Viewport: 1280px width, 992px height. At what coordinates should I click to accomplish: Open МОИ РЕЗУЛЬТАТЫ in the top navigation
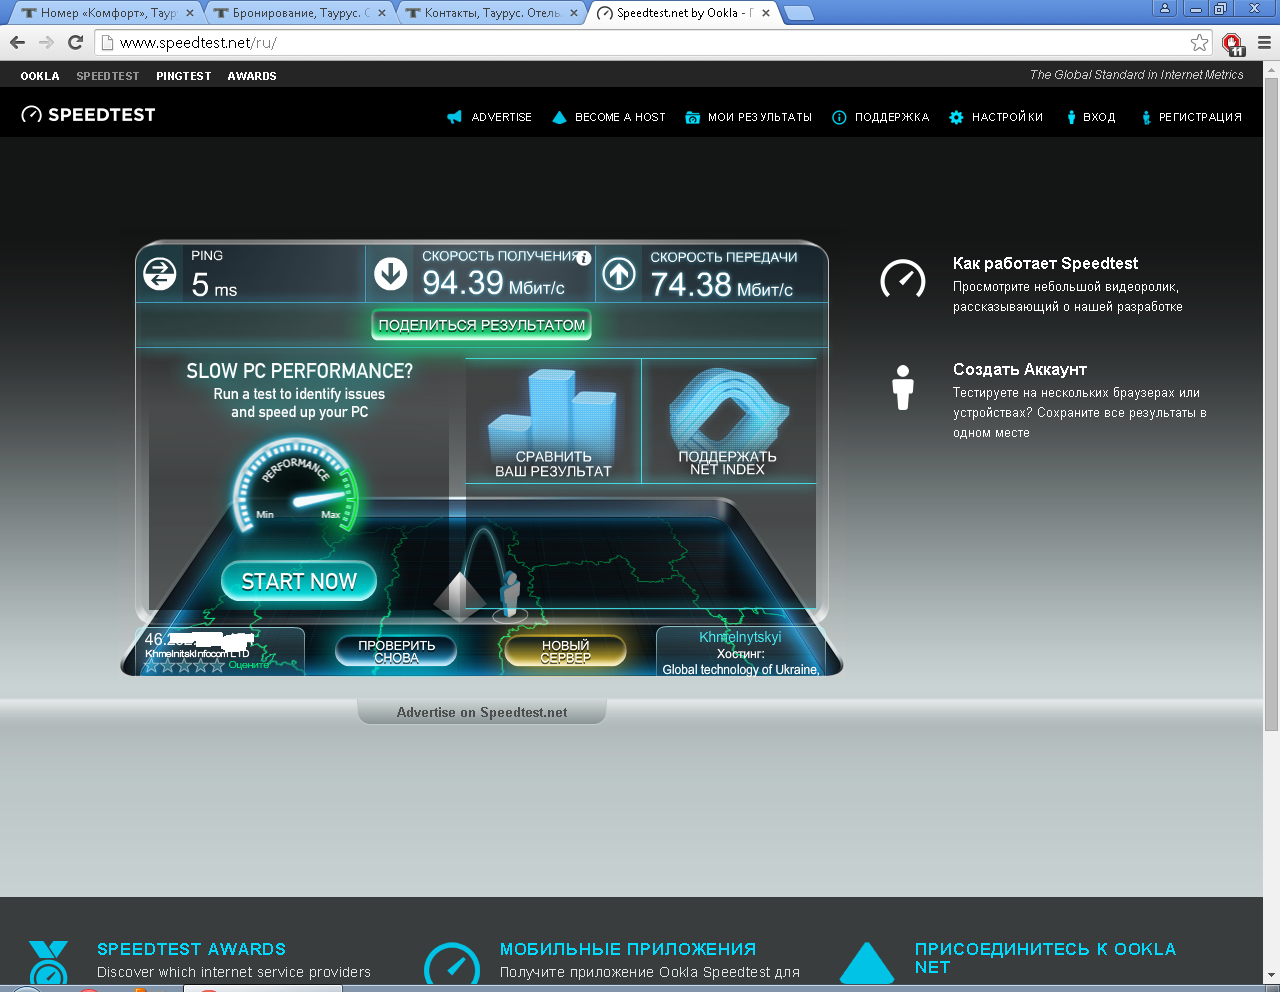point(748,117)
